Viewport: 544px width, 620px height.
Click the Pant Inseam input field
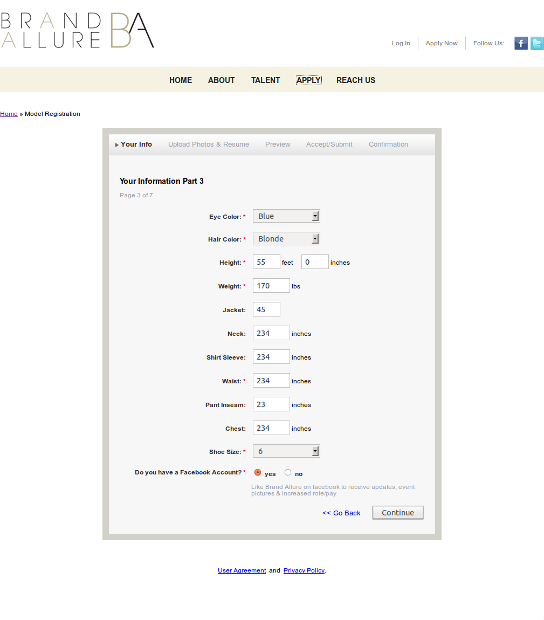271,405
